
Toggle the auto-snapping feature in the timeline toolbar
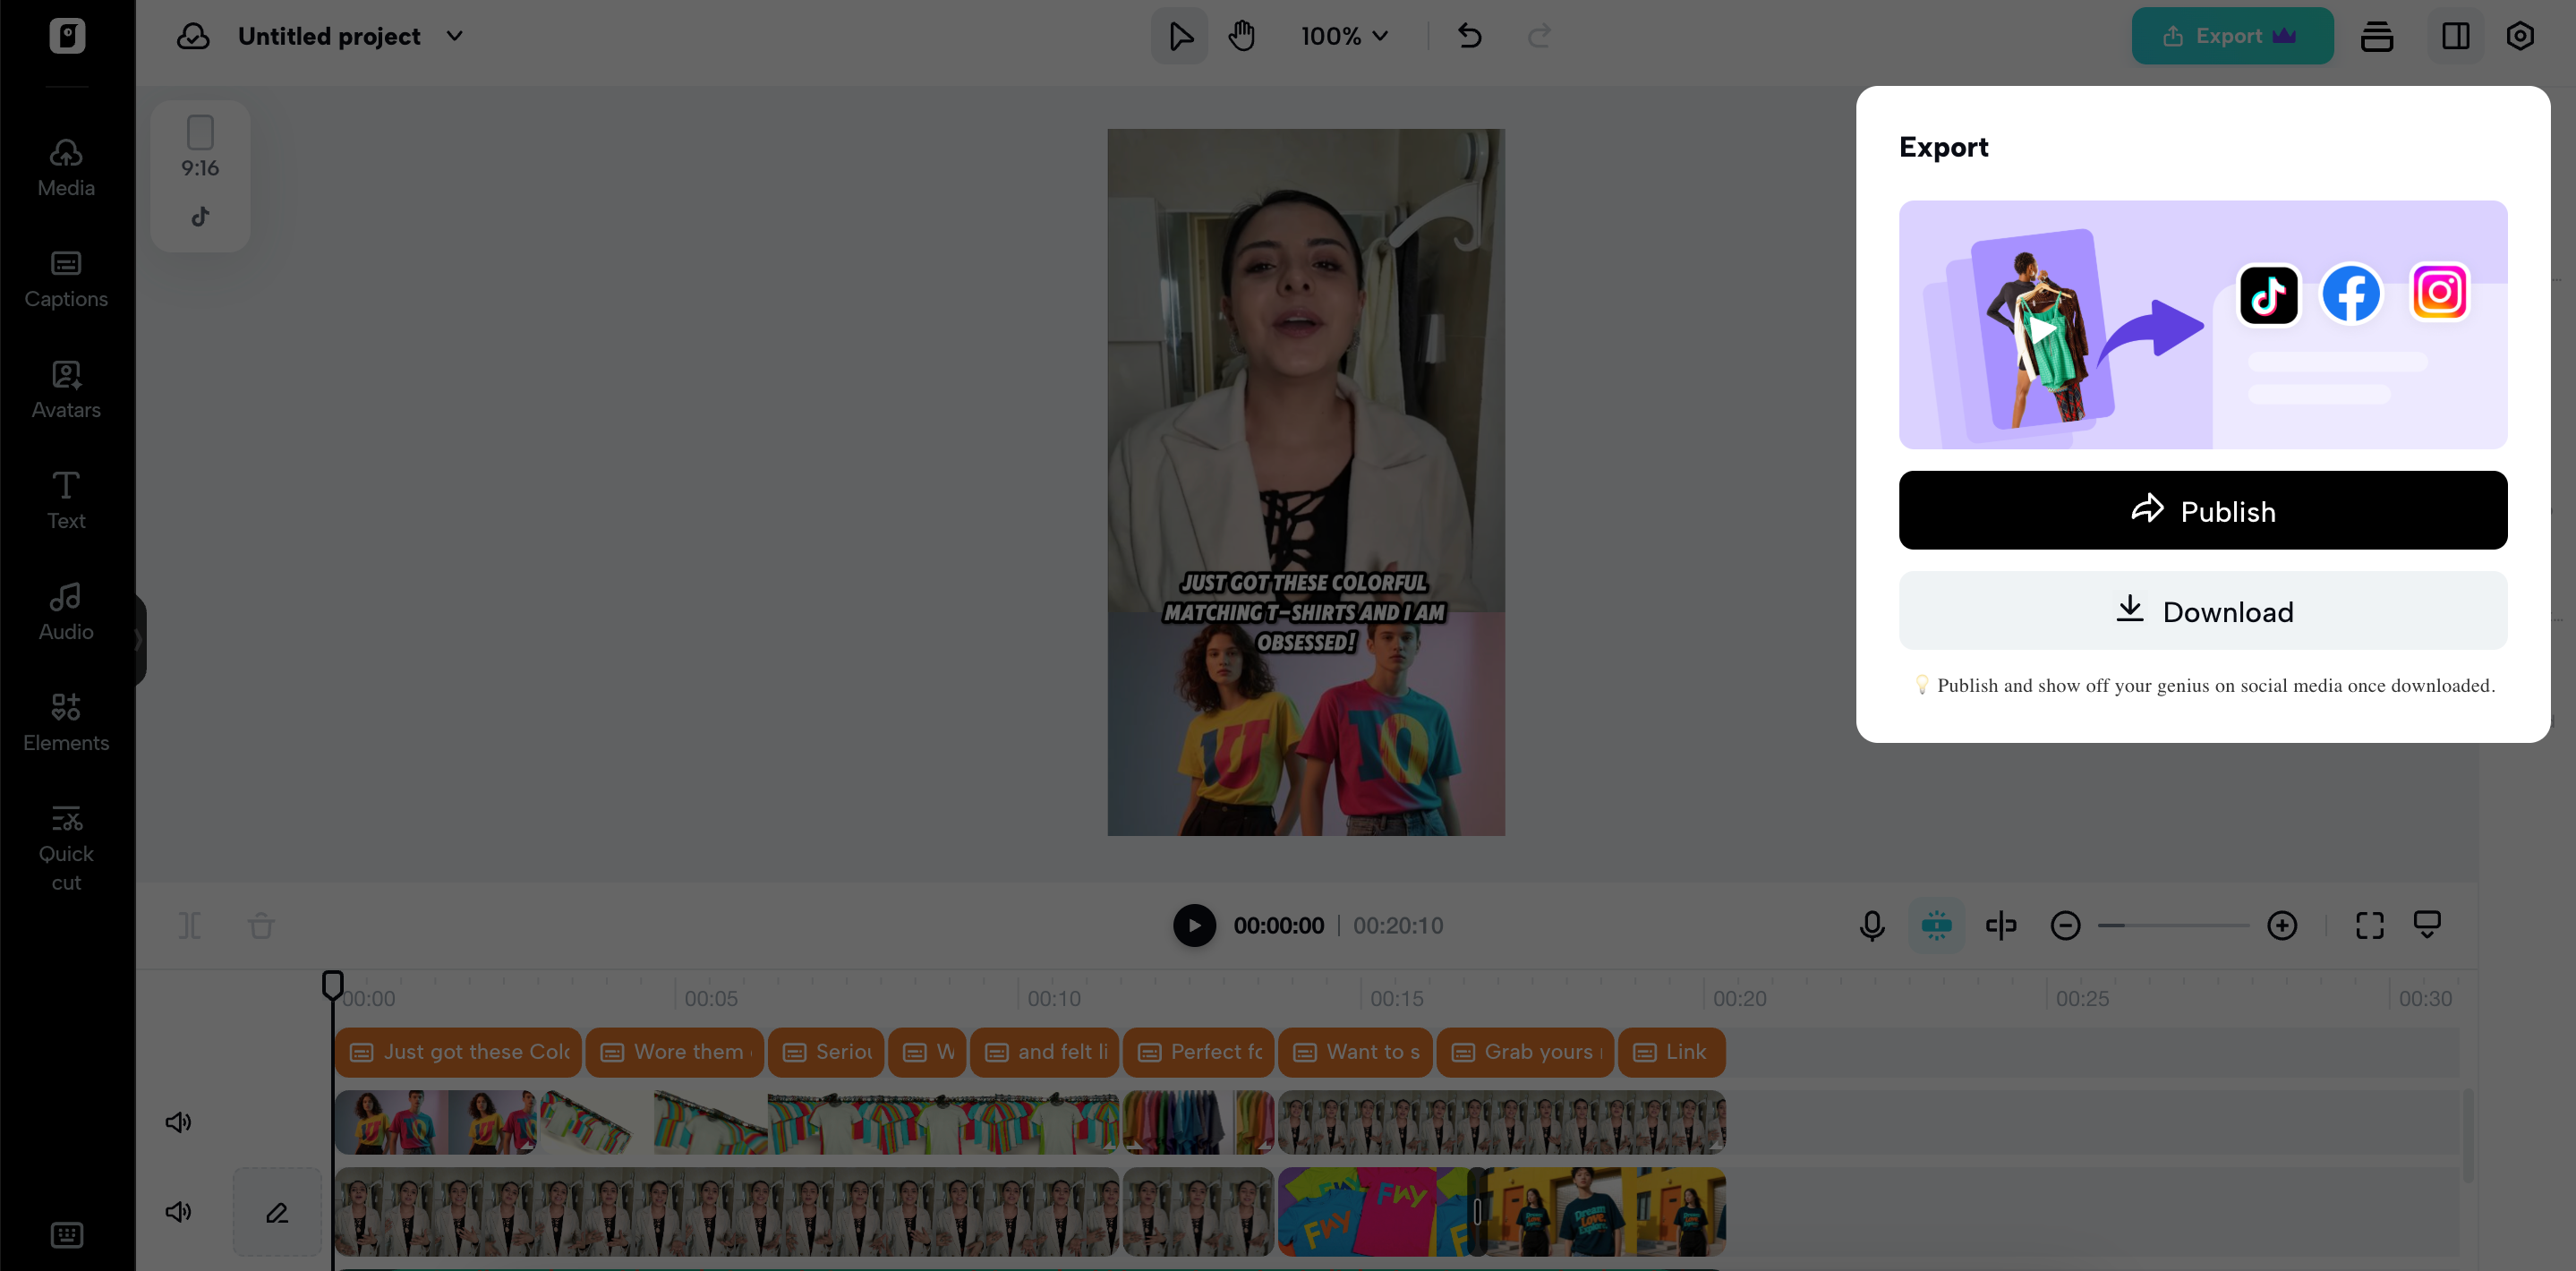tap(1937, 925)
